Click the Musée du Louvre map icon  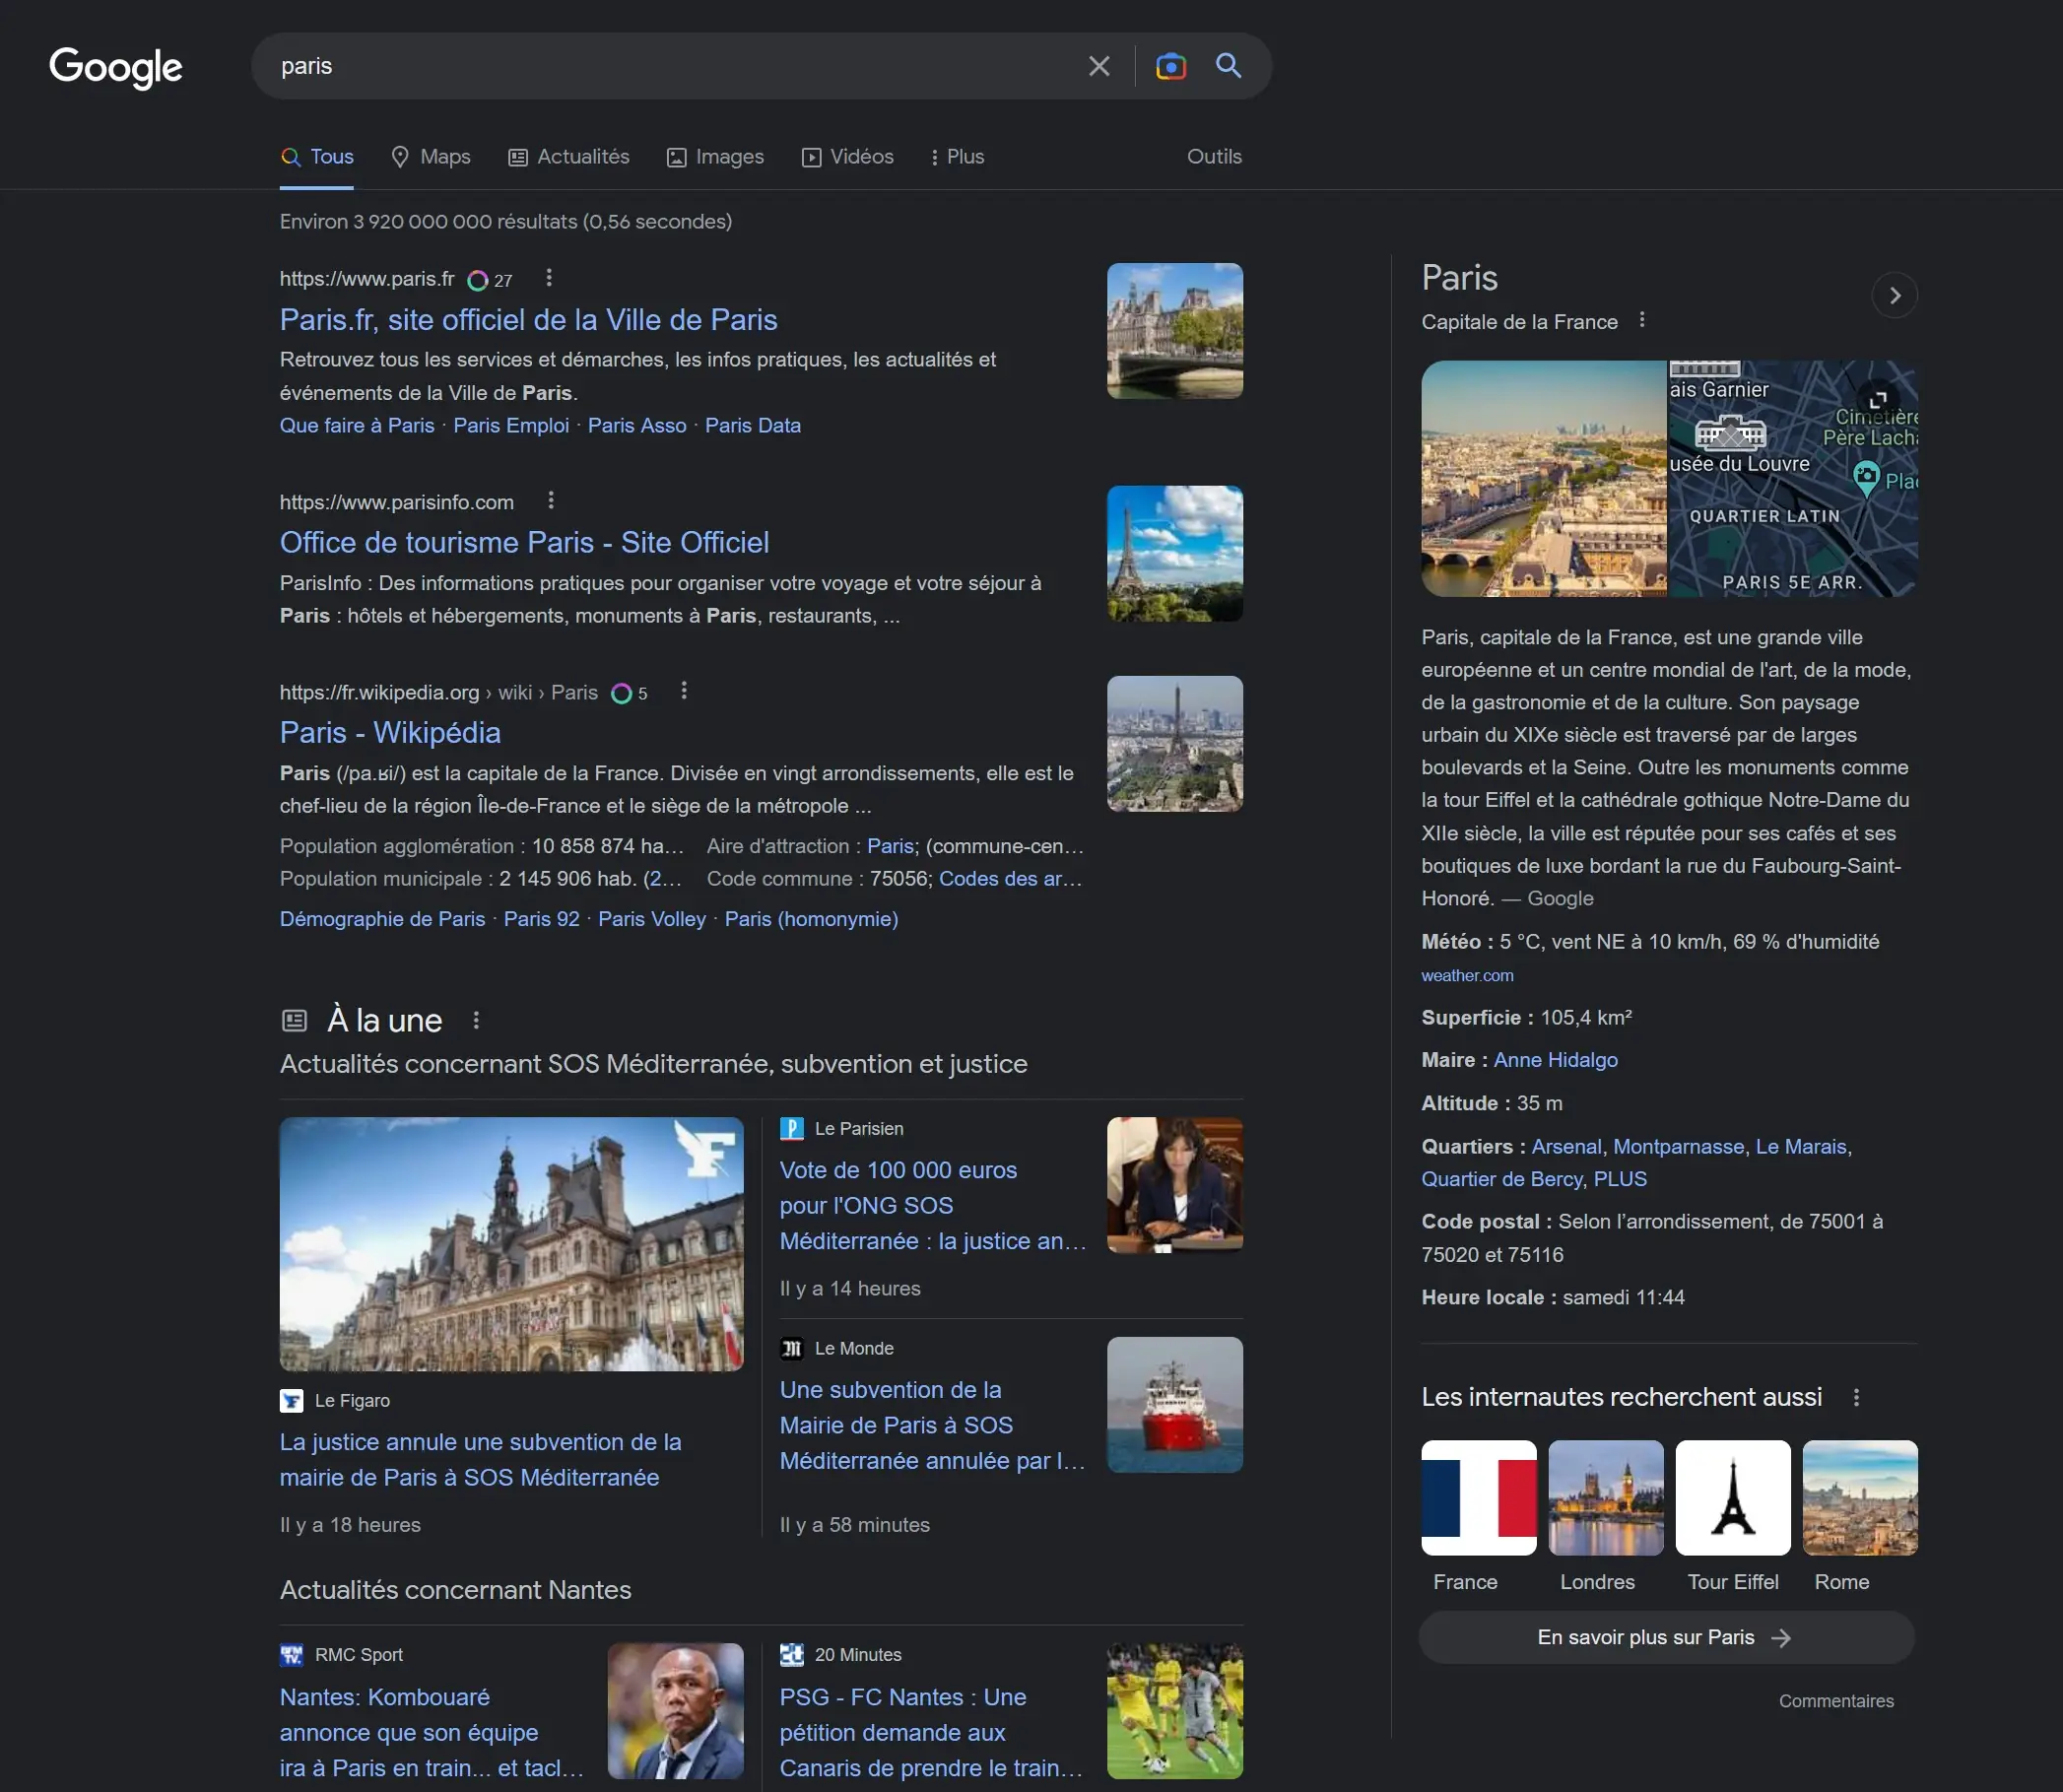coord(1730,433)
